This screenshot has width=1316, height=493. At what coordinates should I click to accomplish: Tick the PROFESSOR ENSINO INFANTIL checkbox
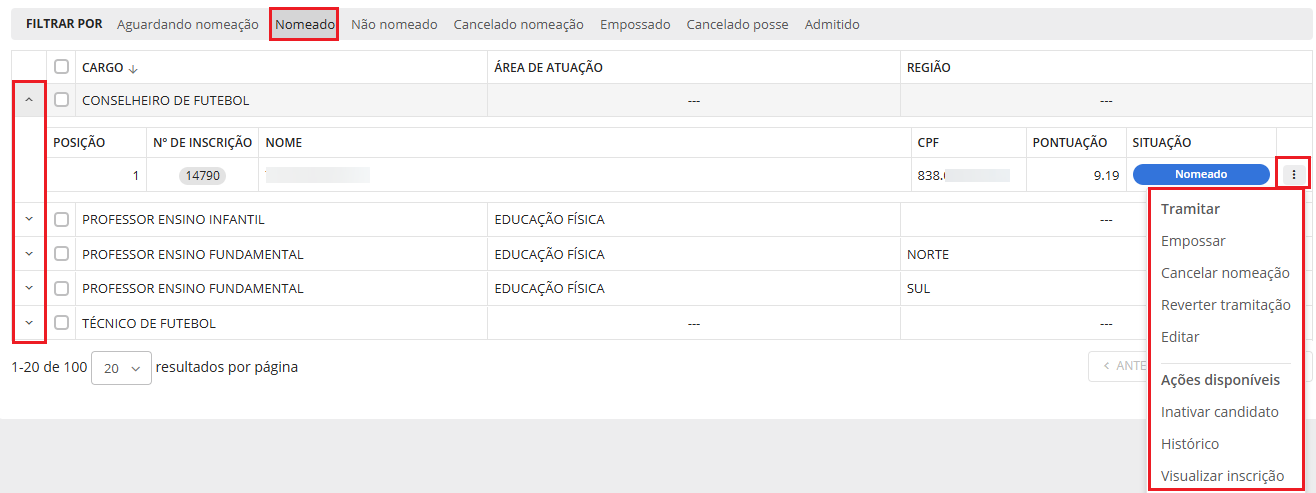coord(62,219)
